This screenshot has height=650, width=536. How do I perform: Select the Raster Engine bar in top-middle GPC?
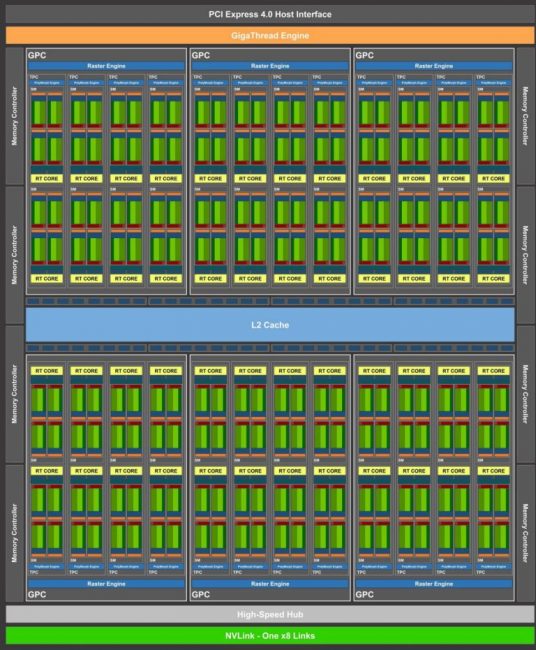click(x=270, y=66)
